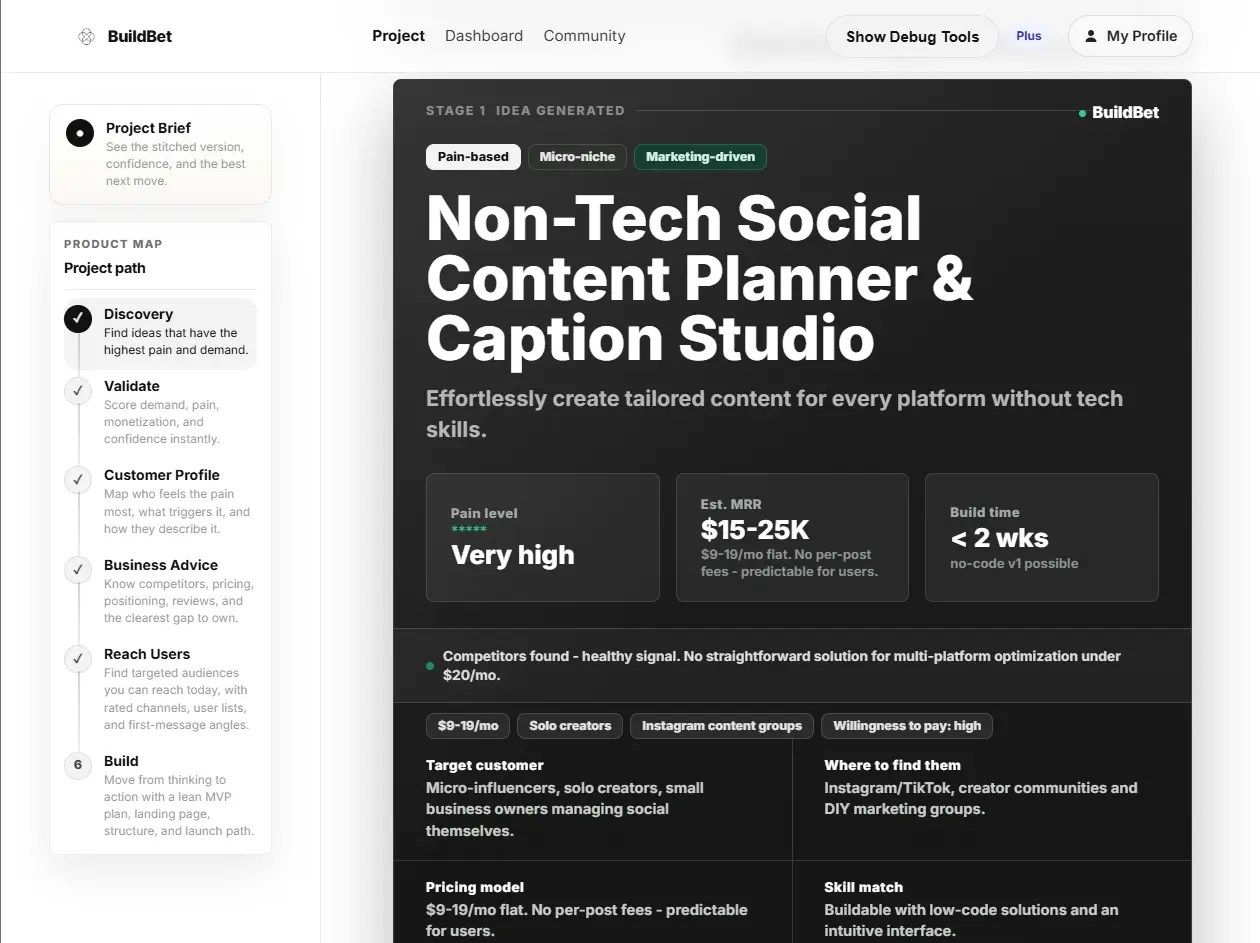Screen dimensions: 1260x943
Task: Open the Build step
Action: pyautogui.click(x=160, y=795)
